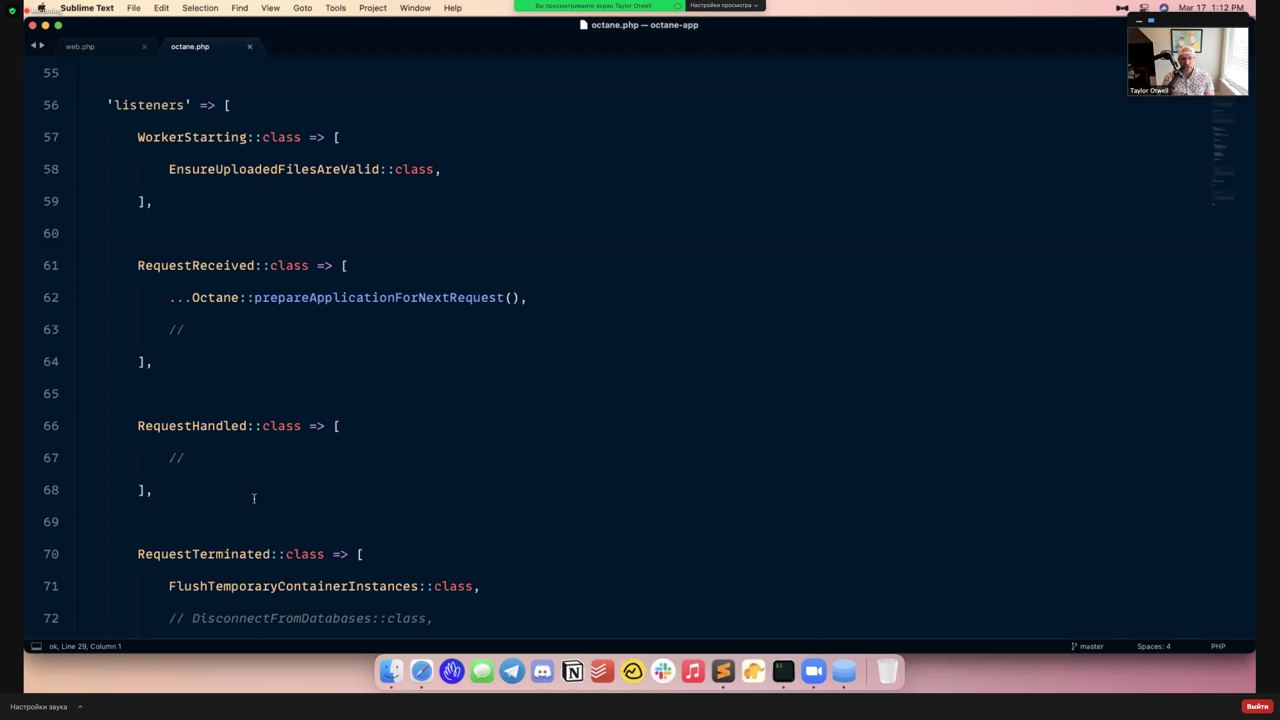Click the code minimap
The width and height of the screenshot is (1280, 720).
[x=1223, y=150]
